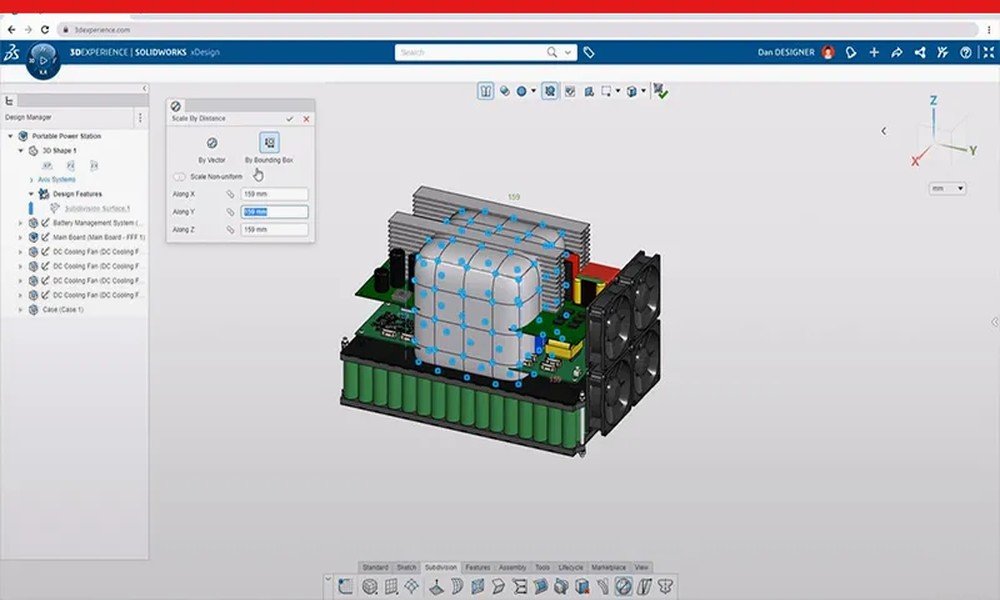The image size is (1000, 600).
Task: Open the Assembly tab
Action: coord(512,567)
